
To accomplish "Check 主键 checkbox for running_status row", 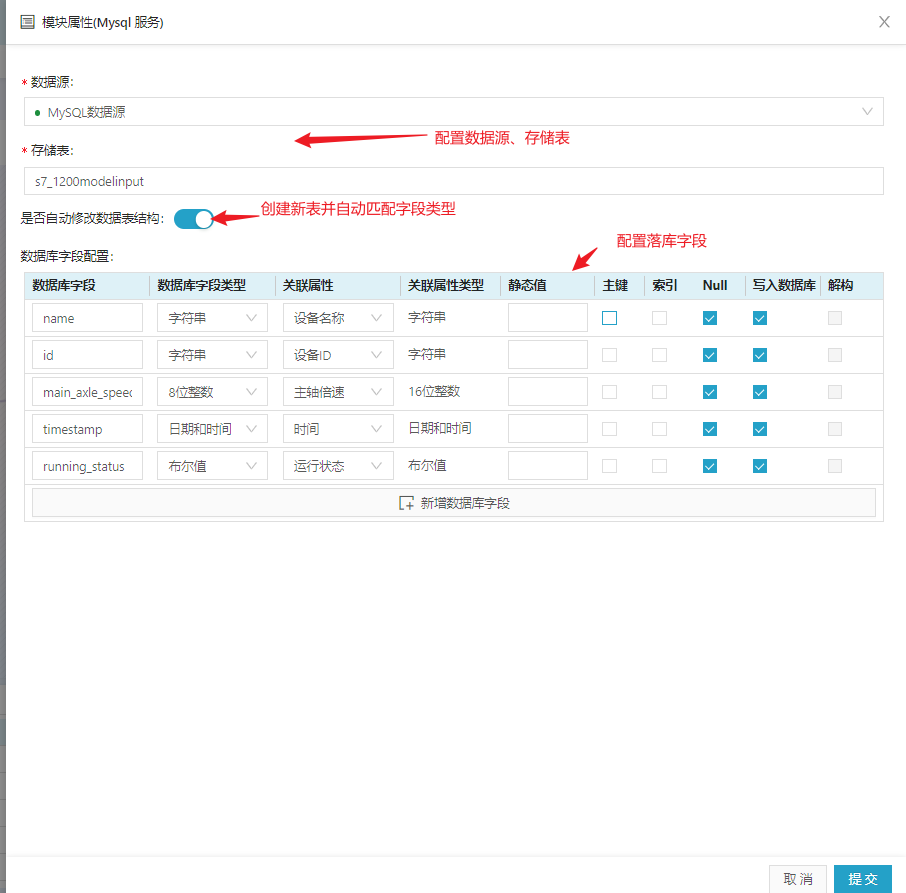I will pyautogui.click(x=609, y=466).
